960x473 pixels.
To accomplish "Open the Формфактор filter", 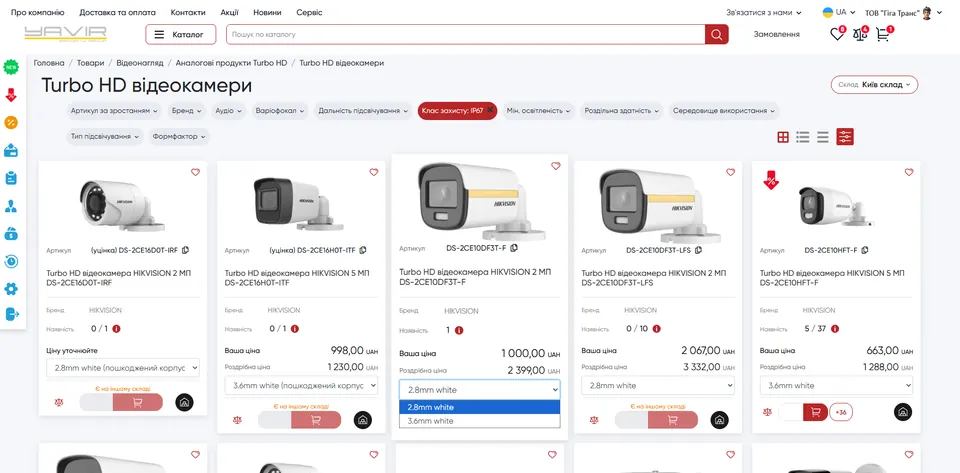I will point(179,136).
